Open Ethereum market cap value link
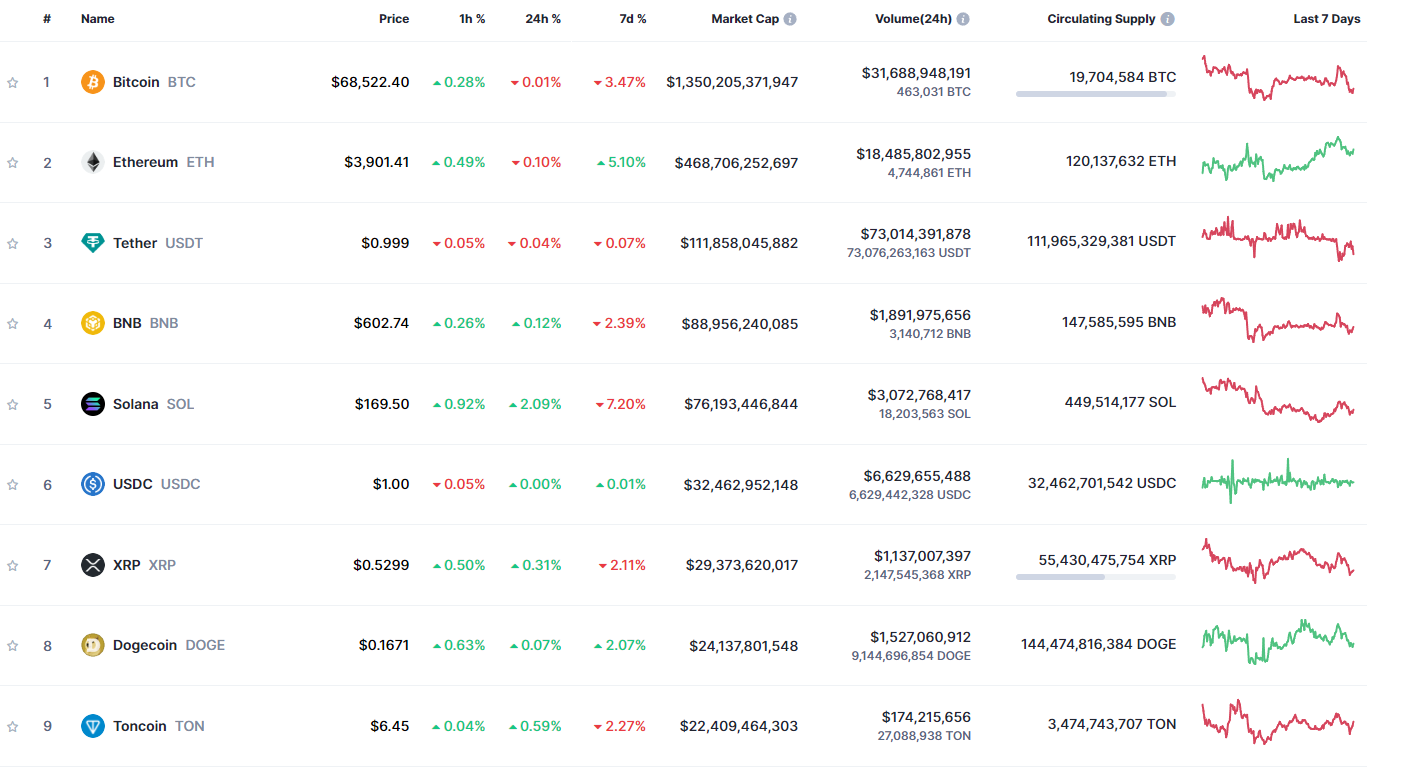This screenshot has height=771, width=1424. (736, 162)
